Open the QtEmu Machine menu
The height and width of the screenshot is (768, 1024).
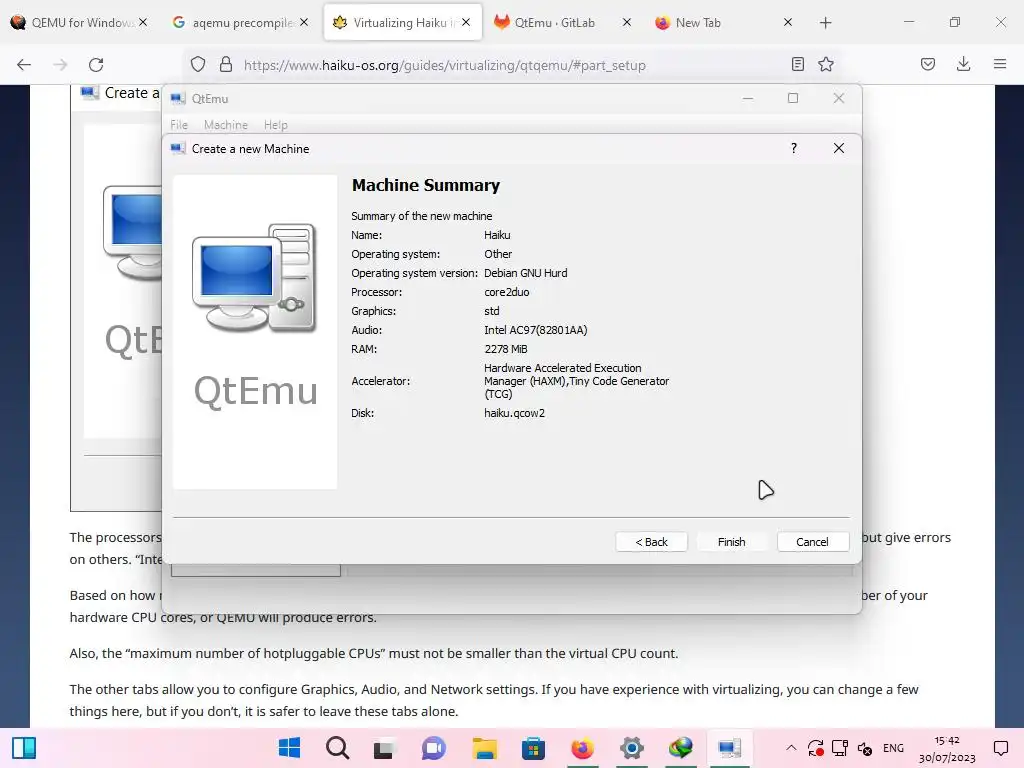coord(226,125)
